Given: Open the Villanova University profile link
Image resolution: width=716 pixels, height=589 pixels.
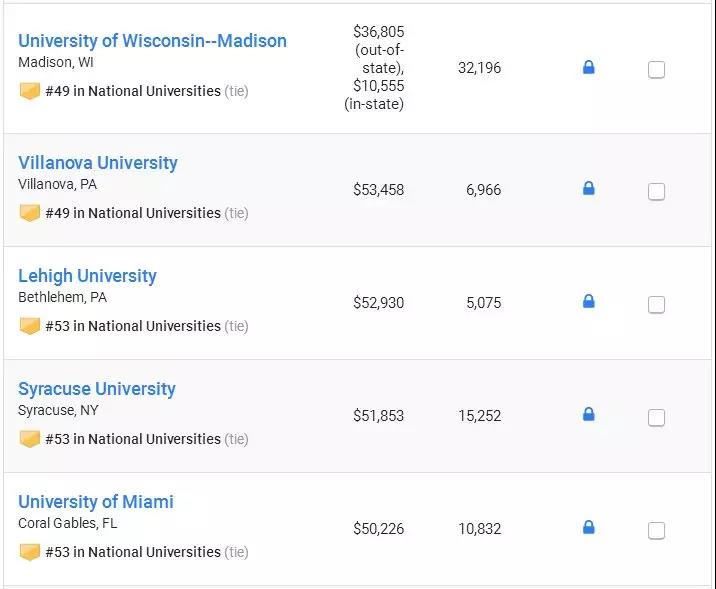Looking at the screenshot, I should click(x=98, y=163).
